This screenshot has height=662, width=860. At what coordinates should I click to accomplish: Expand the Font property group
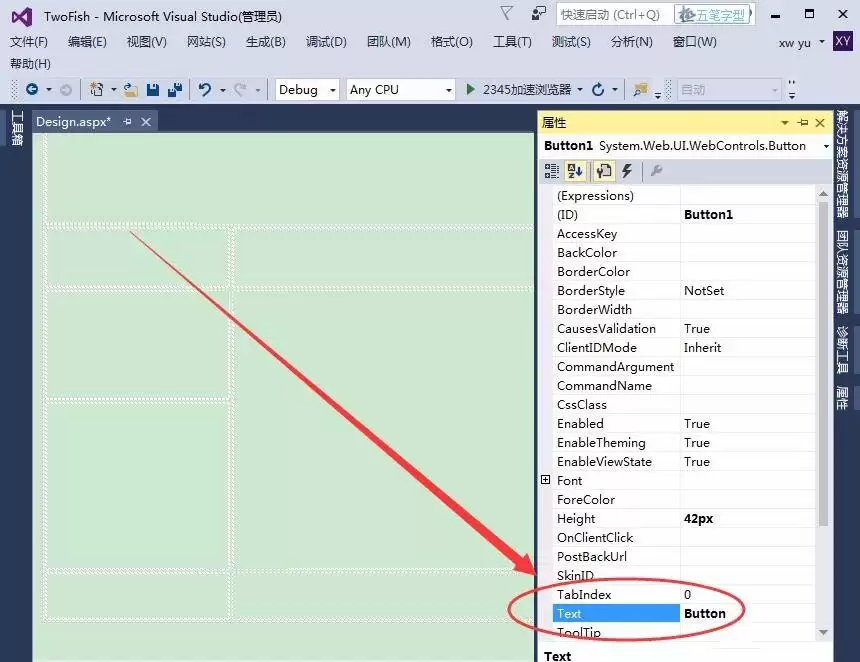tap(546, 480)
